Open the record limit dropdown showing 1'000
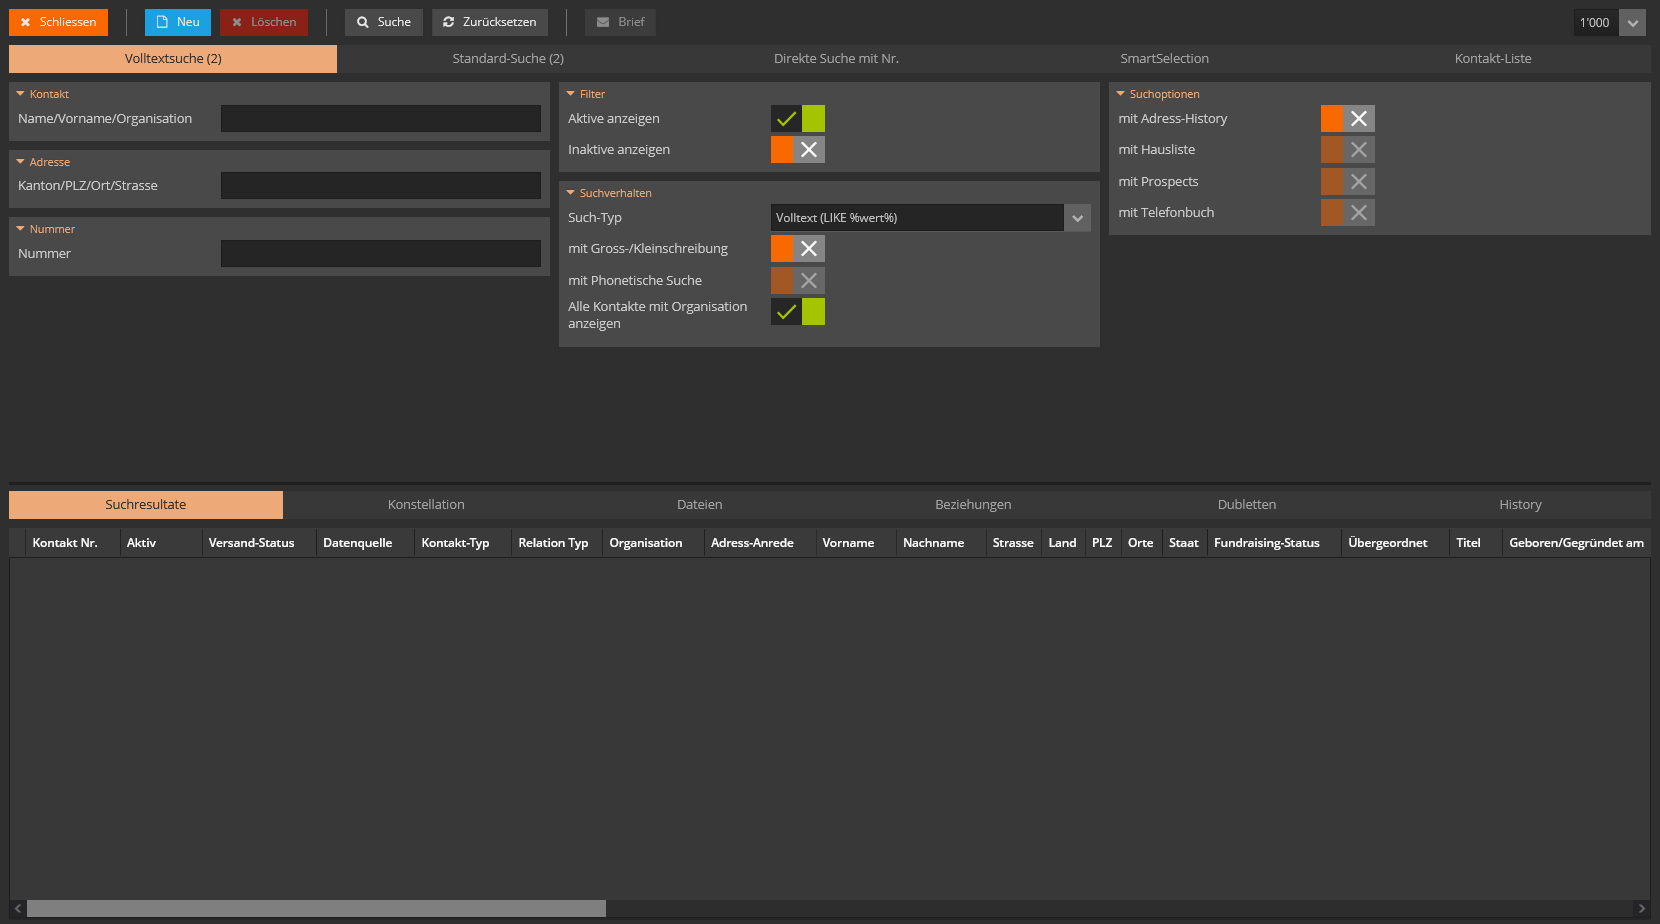 (1633, 22)
